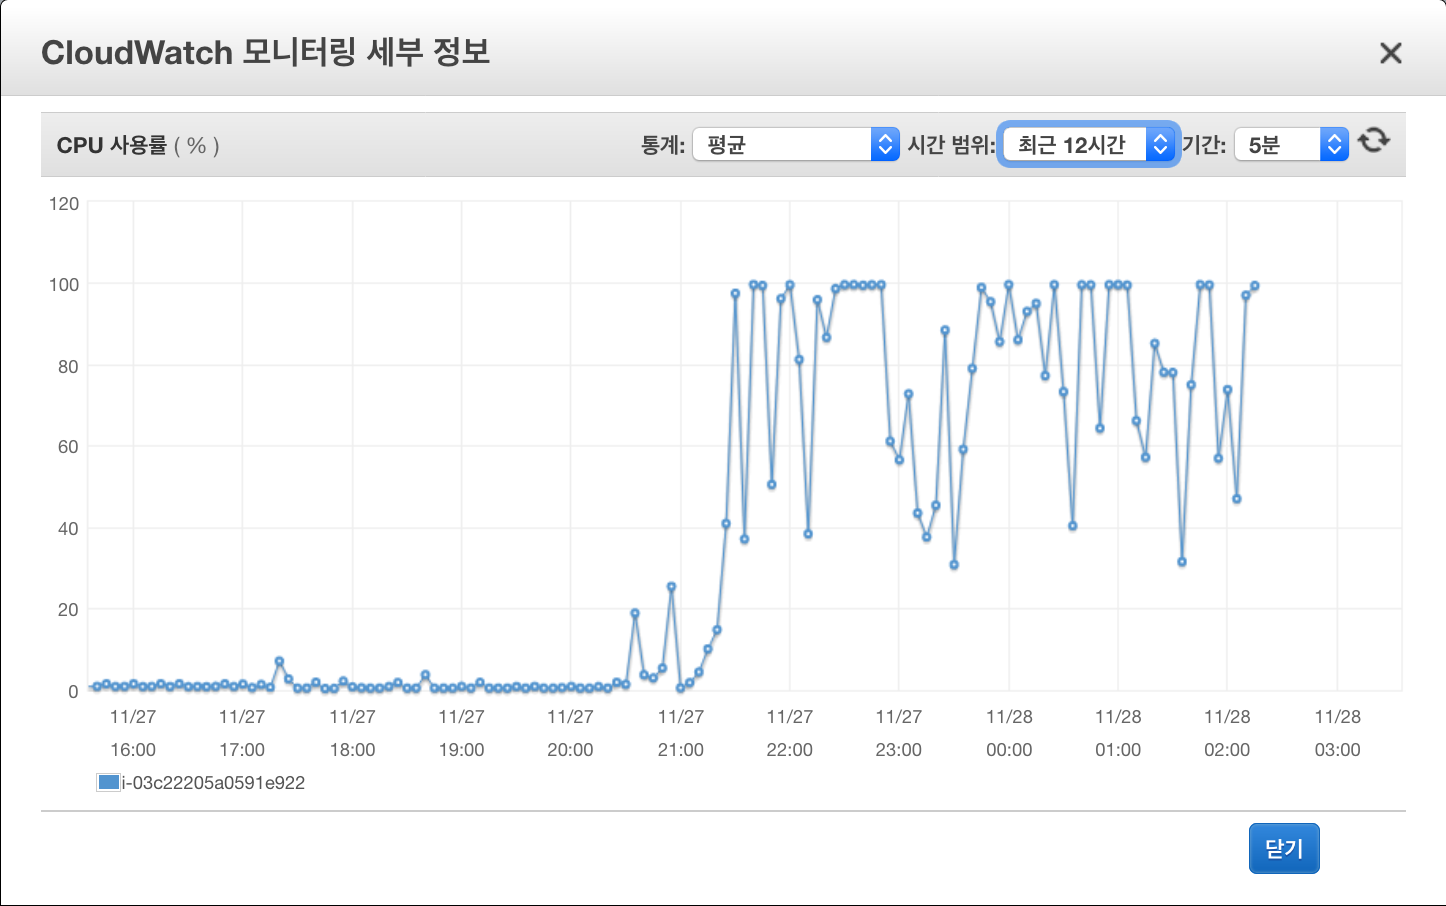Open the 기간 5분 dropdown

click(1291, 145)
